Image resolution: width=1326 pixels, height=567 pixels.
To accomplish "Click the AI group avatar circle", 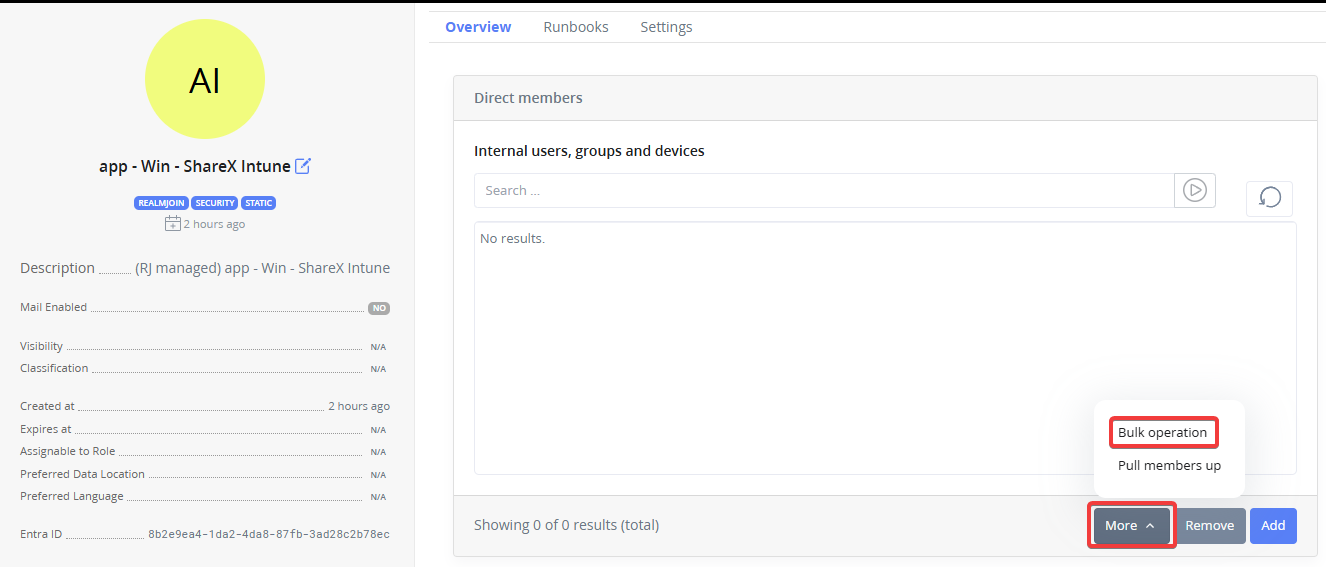I will (x=205, y=81).
